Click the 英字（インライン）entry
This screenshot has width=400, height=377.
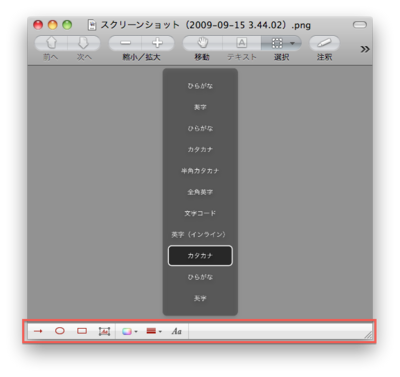click(x=200, y=234)
